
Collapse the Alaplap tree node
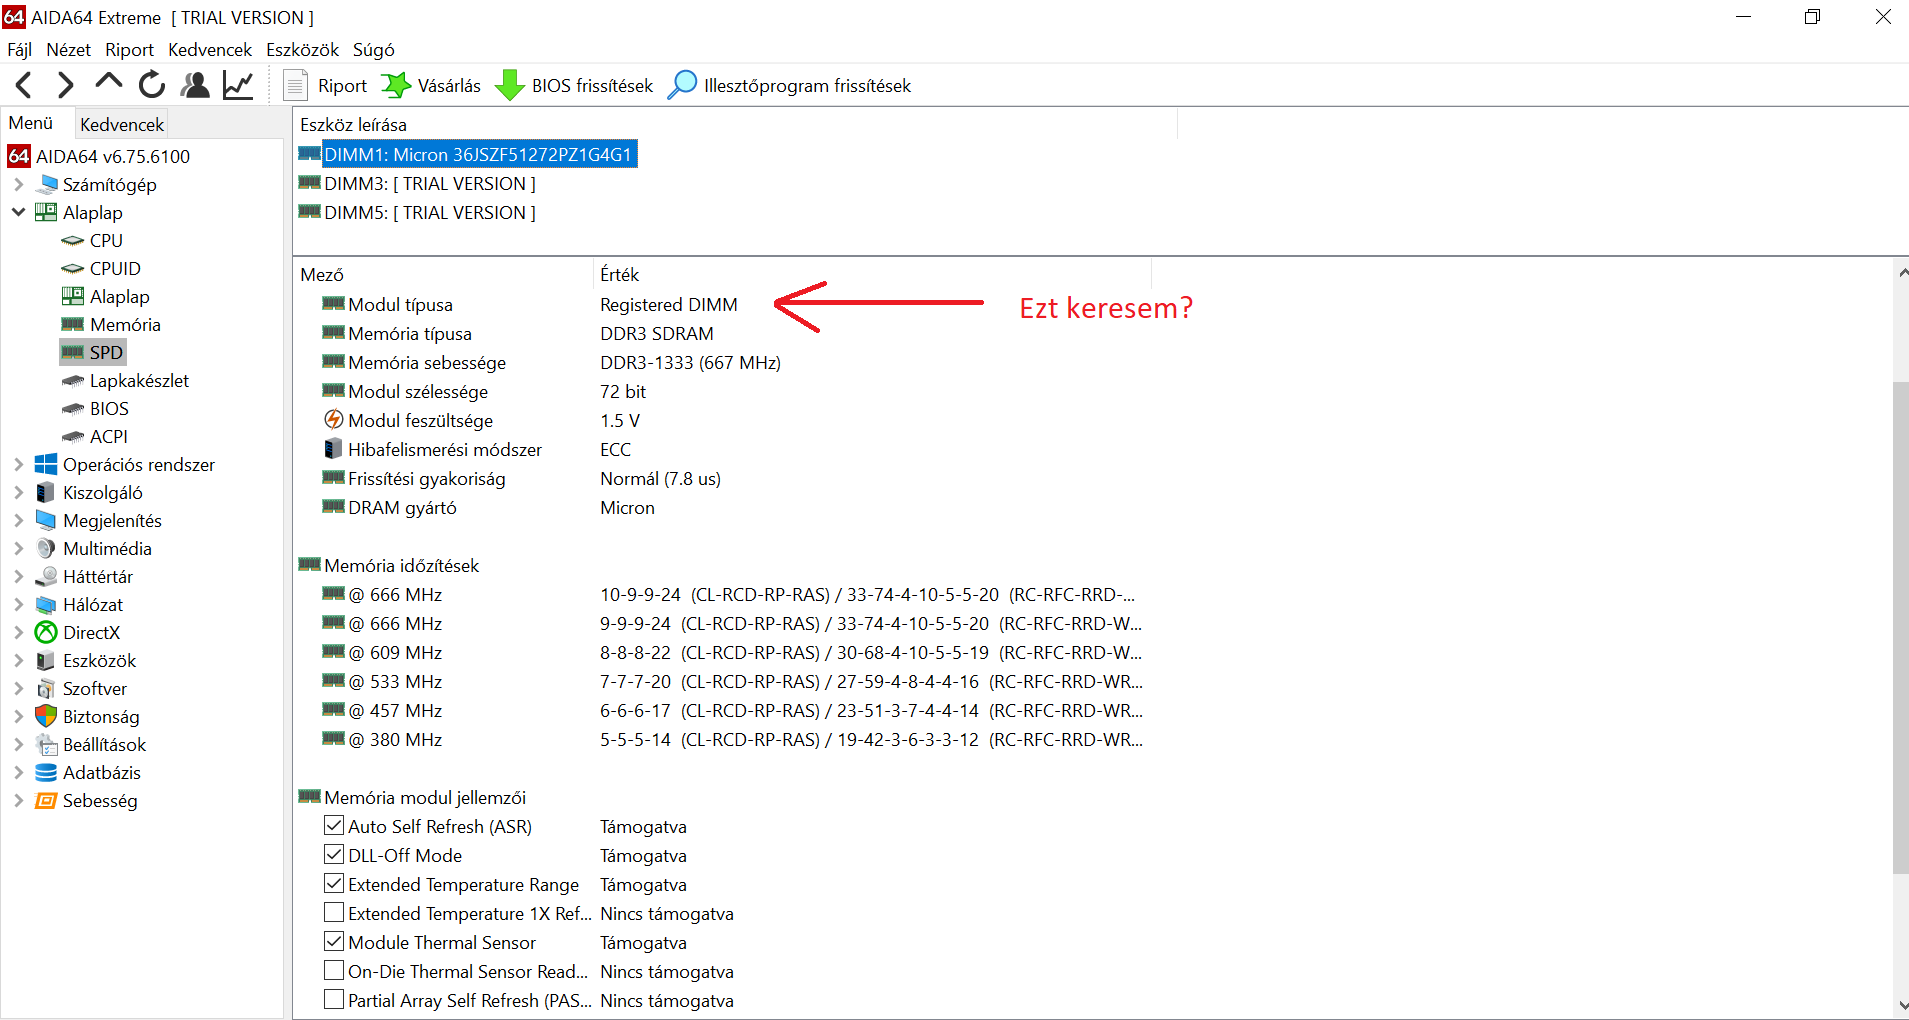pyautogui.click(x=18, y=212)
